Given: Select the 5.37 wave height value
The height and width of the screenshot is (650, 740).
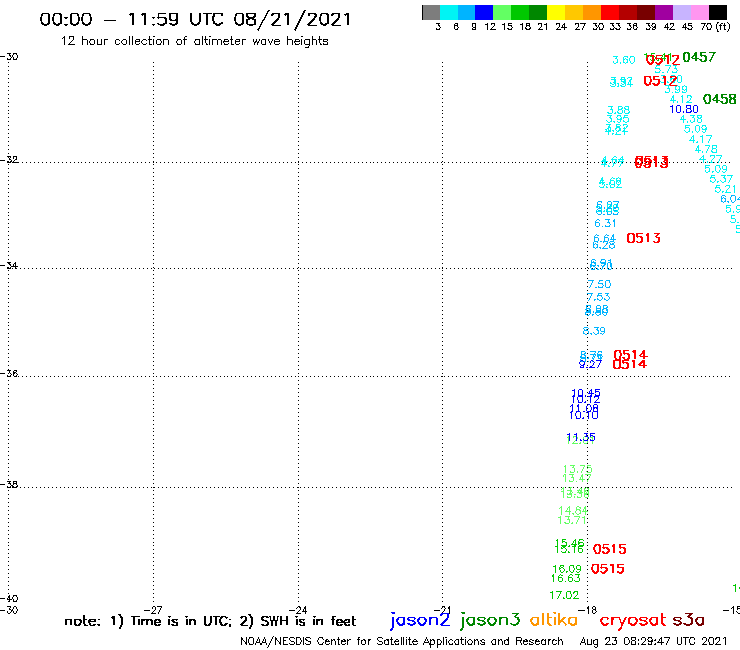Looking at the screenshot, I should coord(721,179).
